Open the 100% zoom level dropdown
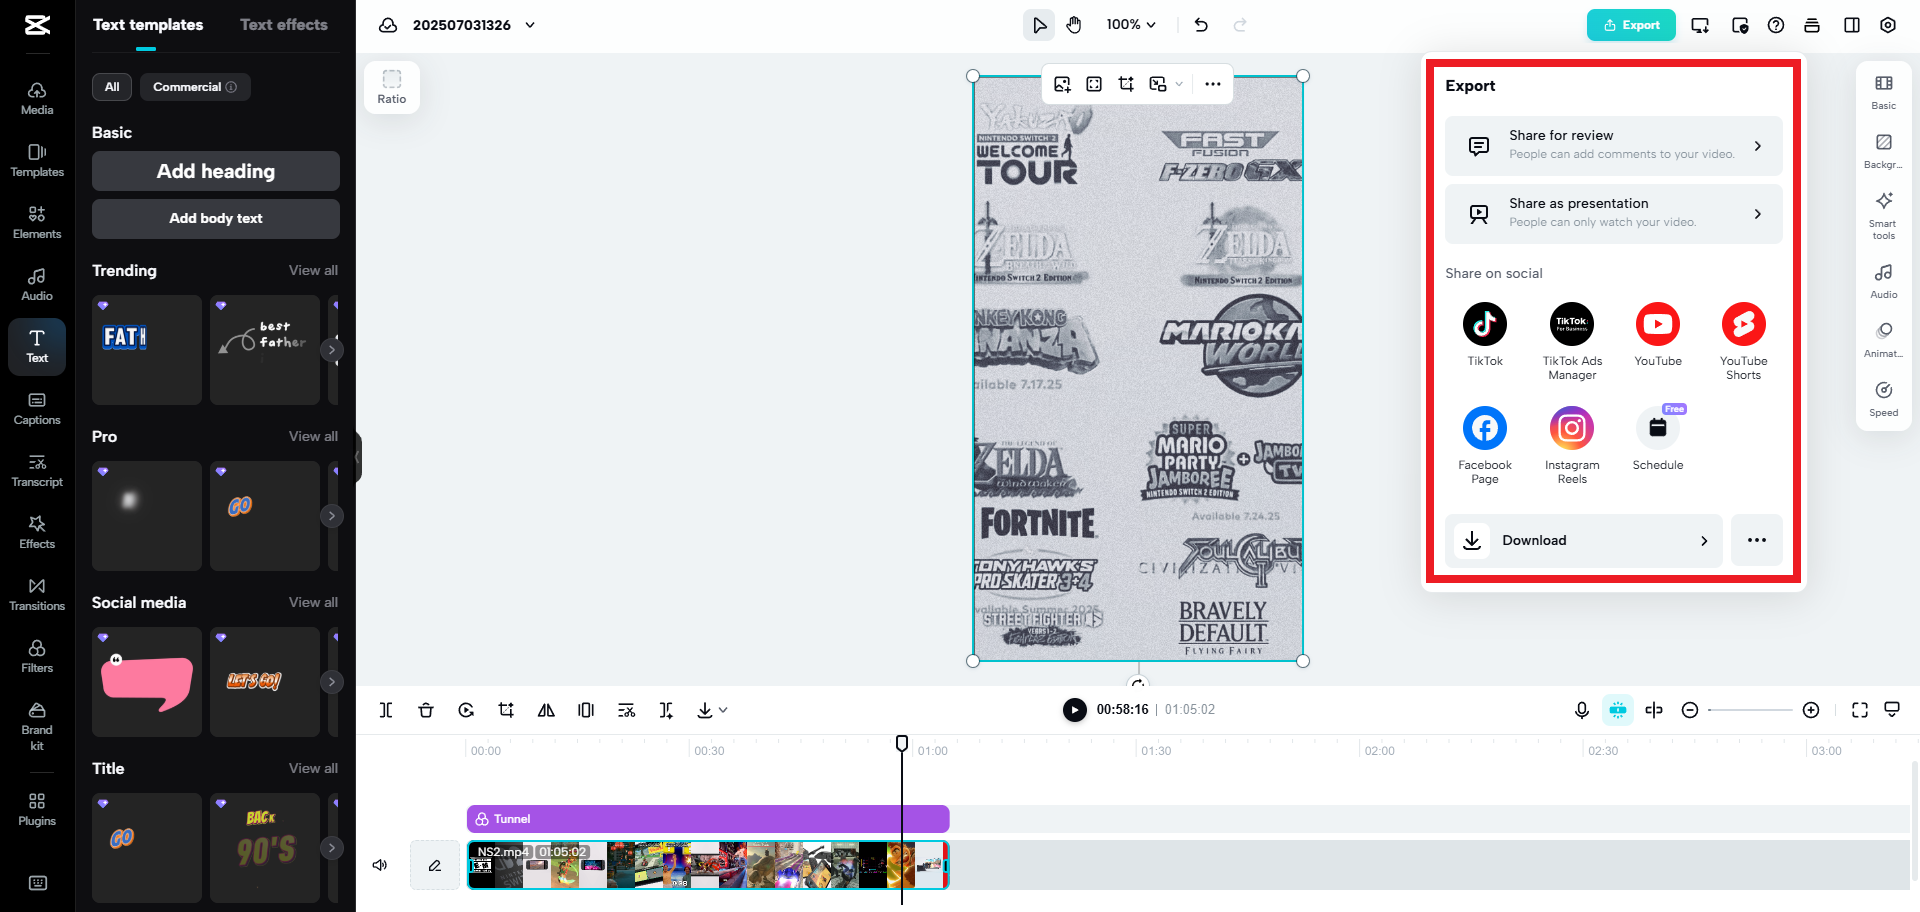This screenshot has width=1920, height=912. point(1131,24)
